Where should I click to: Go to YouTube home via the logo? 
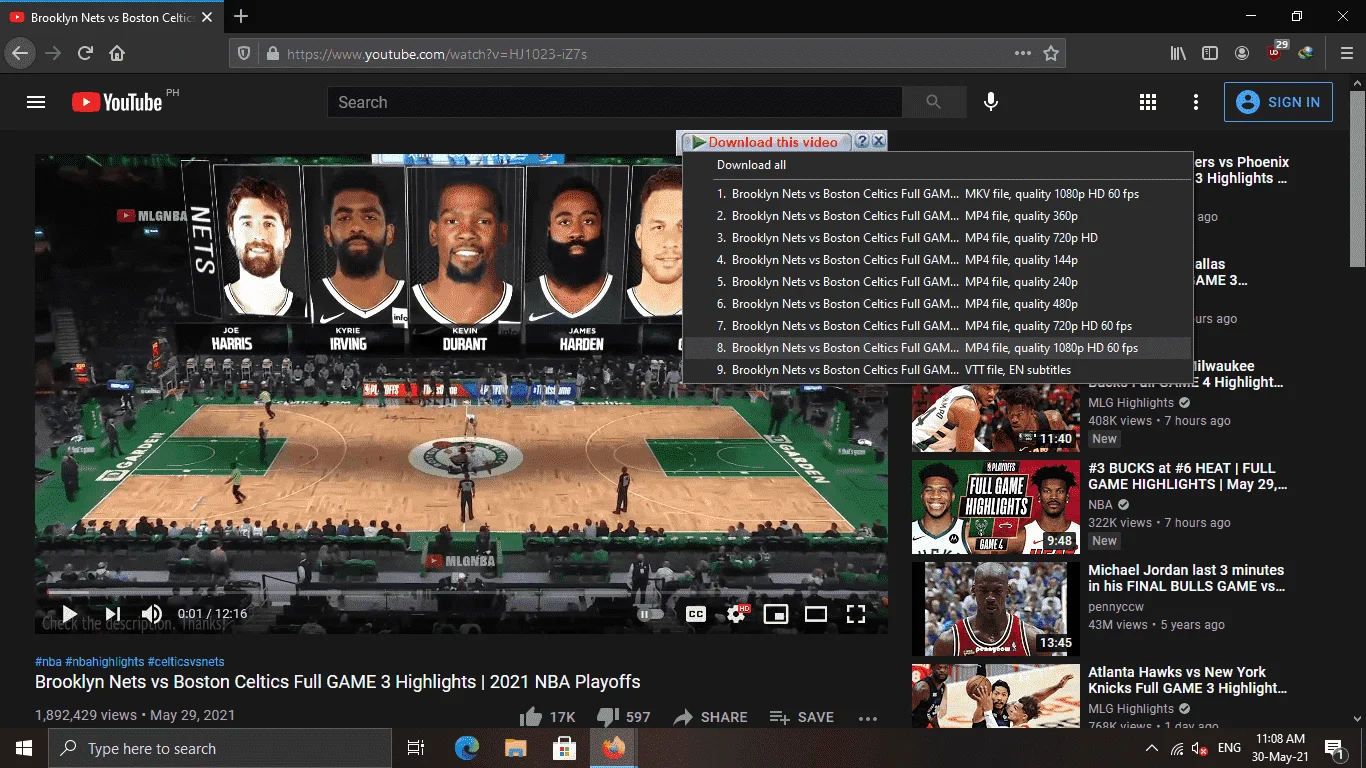click(117, 102)
